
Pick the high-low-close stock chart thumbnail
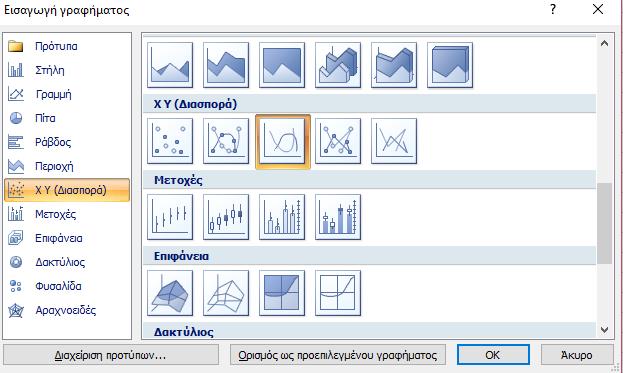(x=170, y=217)
